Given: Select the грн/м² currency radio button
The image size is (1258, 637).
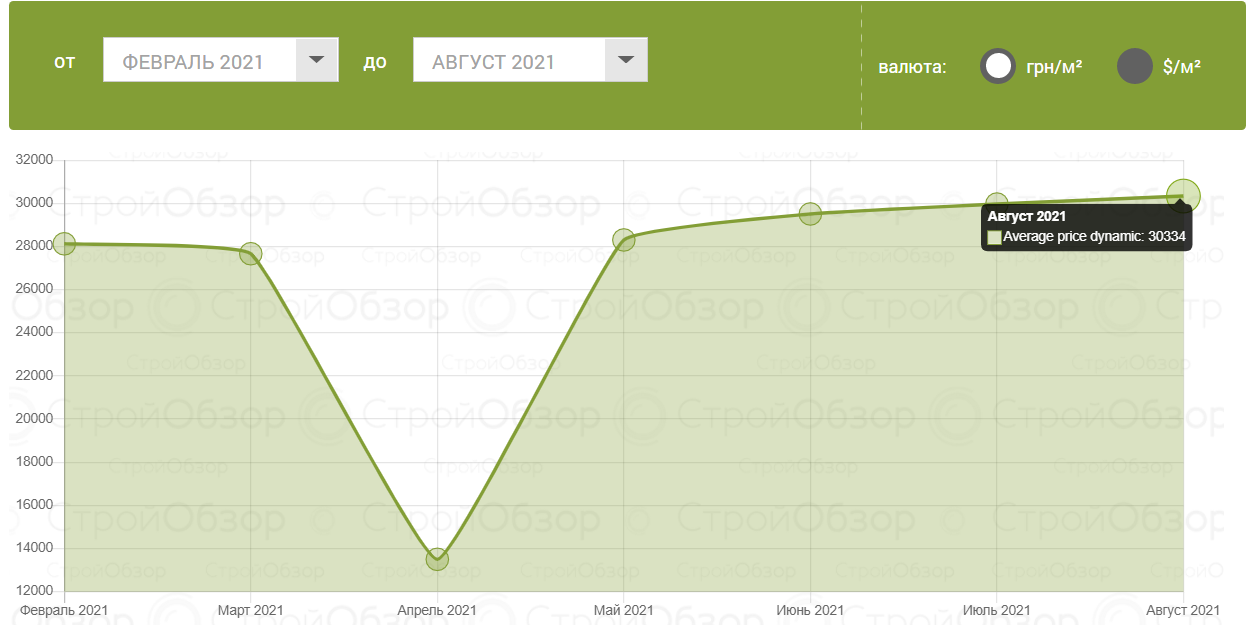Looking at the screenshot, I should click(x=998, y=67).
